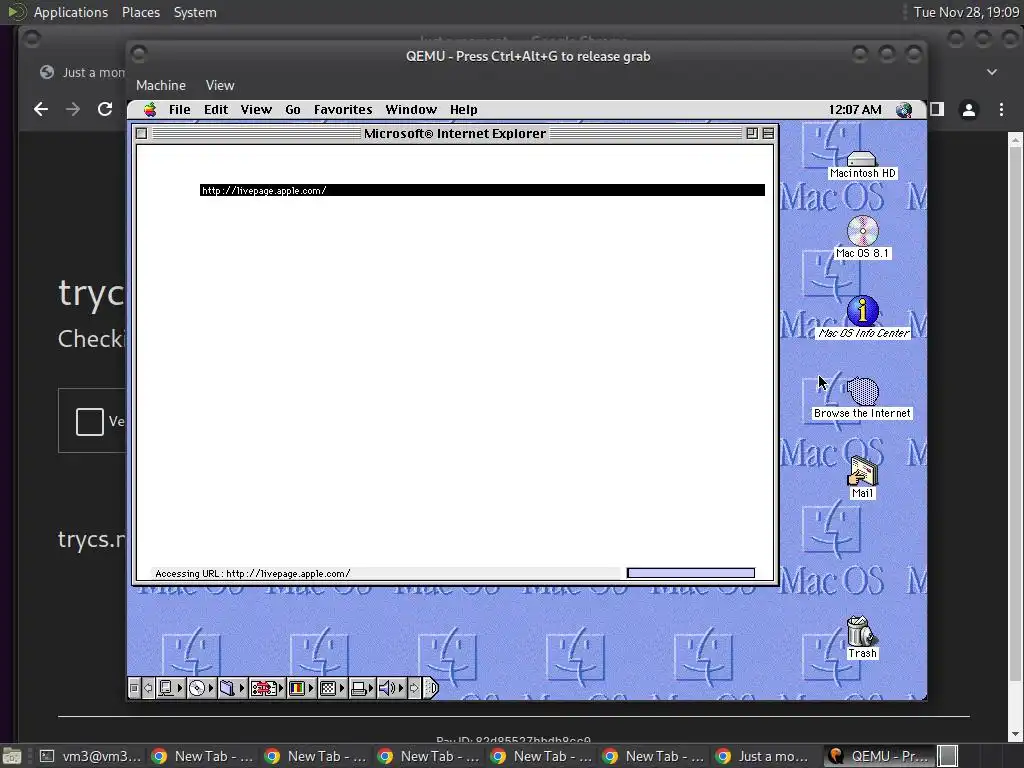Open the Chrome profile icon
The width and height of the screenshot is (1024, 768).
tap(969, 110)
